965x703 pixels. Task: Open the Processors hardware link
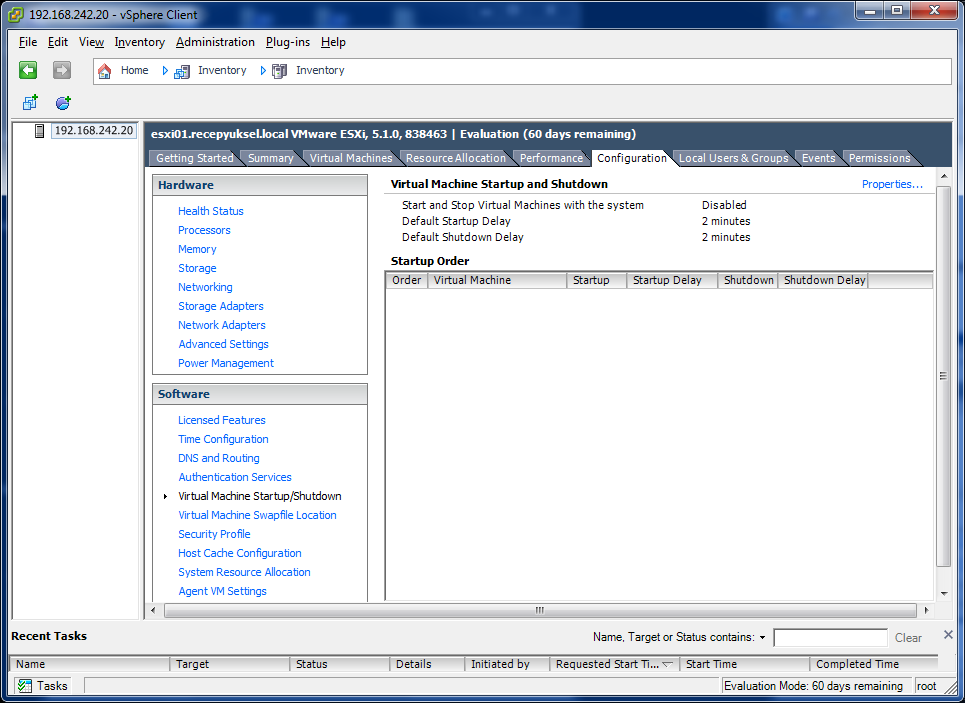pos(204,230)
